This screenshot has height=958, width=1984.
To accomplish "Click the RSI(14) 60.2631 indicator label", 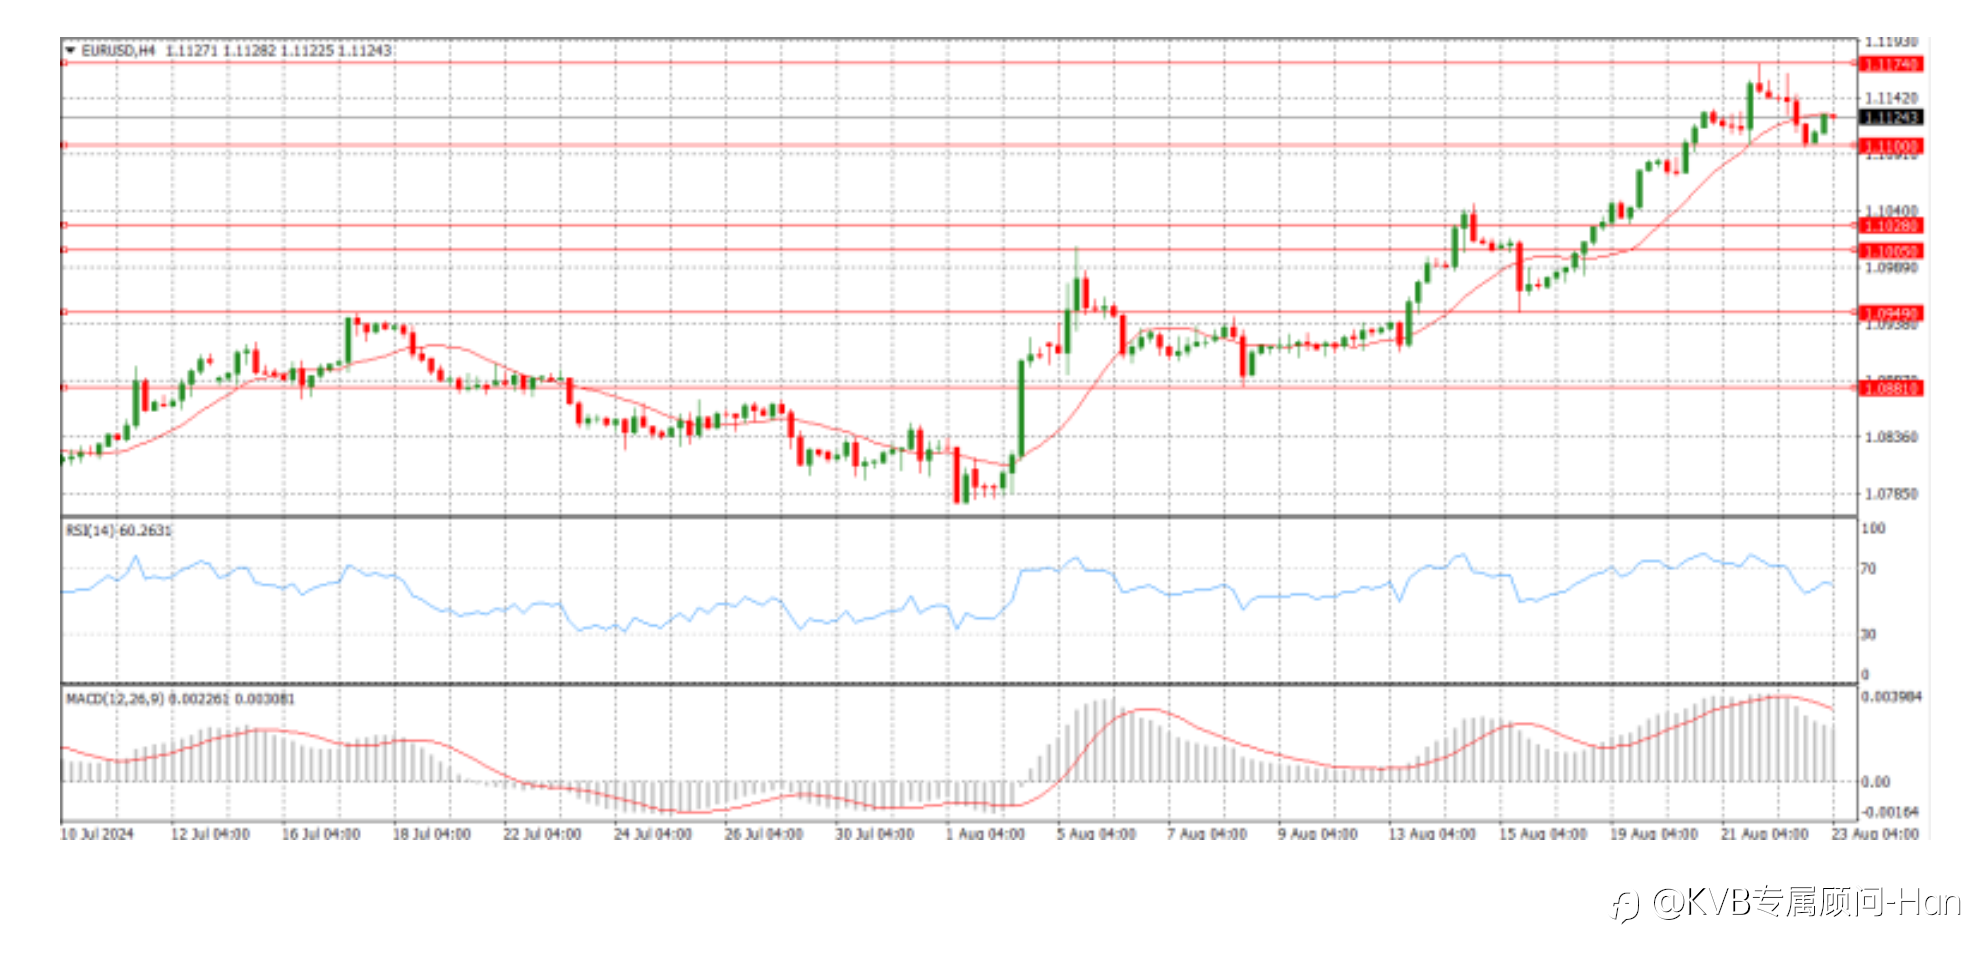I will coord(119,530).
